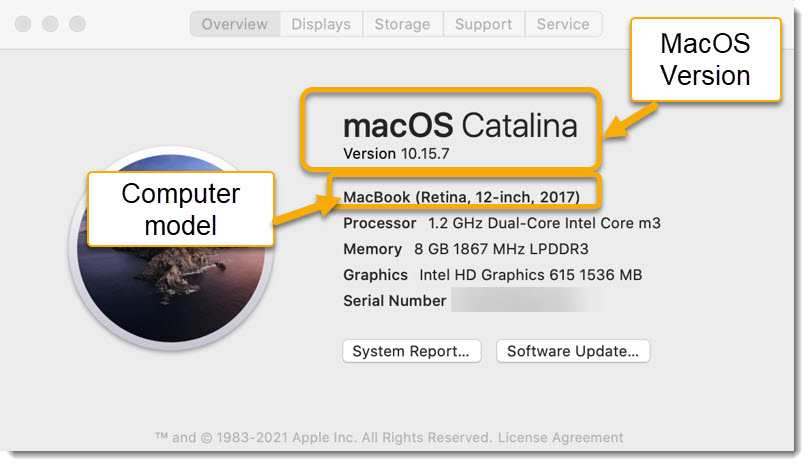The width and height of the screenshot is (809, 466).
Task: Open the Storage tab
Action: pyautogui.click(x=402, y=24)
